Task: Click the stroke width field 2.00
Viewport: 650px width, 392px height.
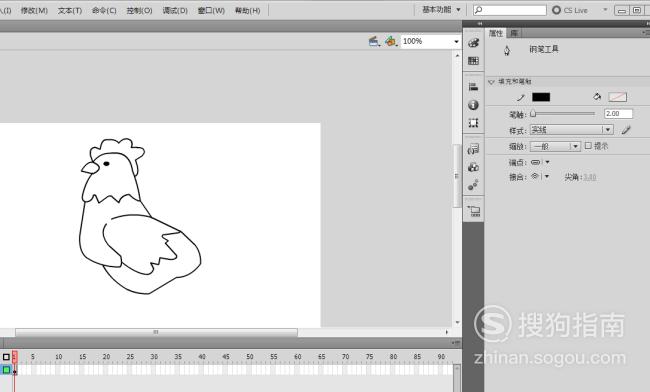Action: (618, 114)
